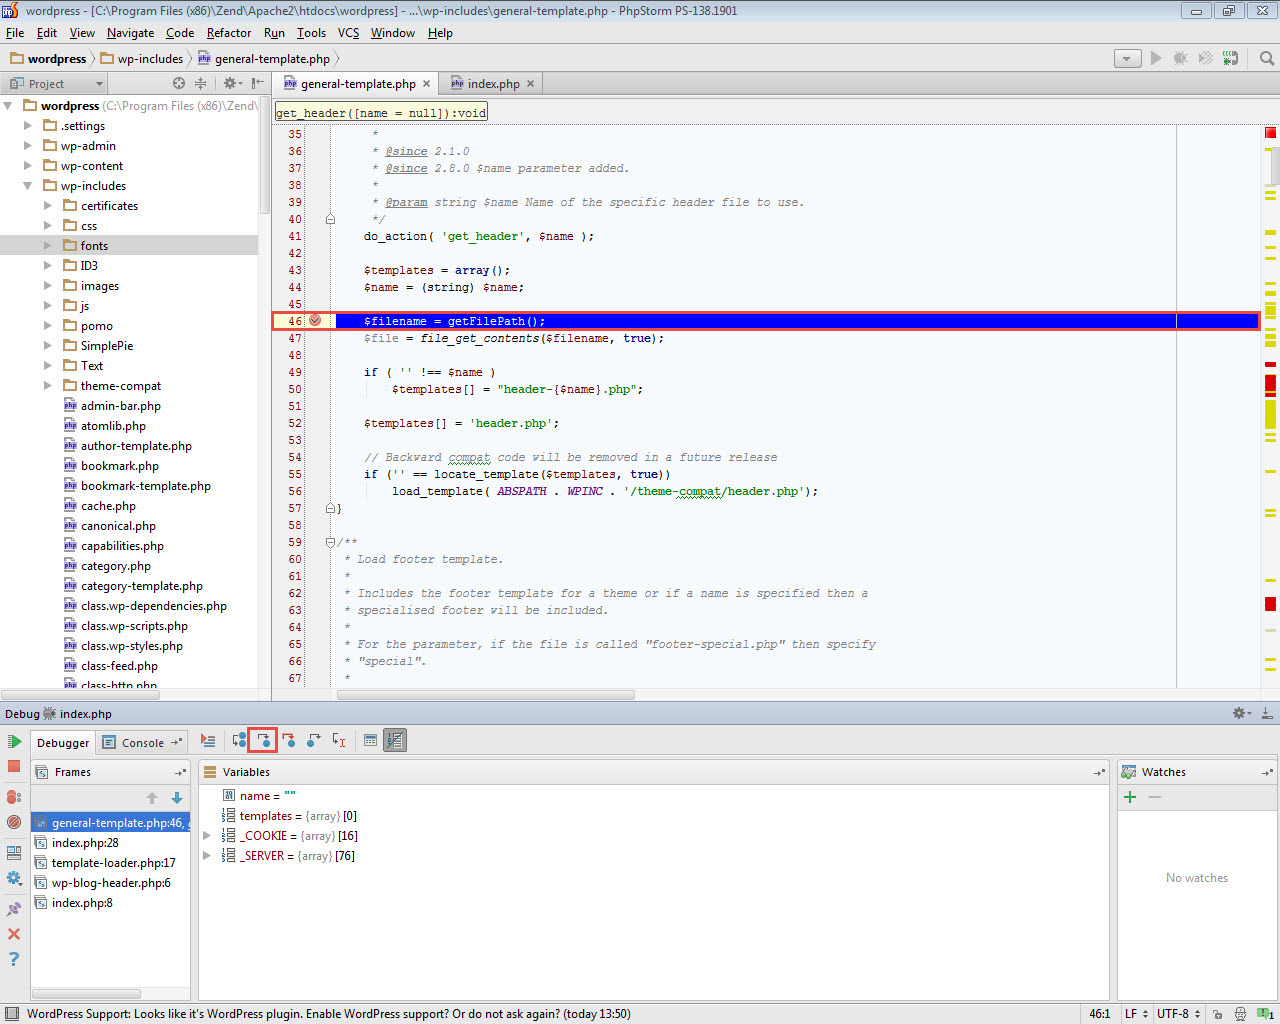Resume program with the green play icon
The height and width of the screenshot is (1024, 1280).
click(14, 742)
